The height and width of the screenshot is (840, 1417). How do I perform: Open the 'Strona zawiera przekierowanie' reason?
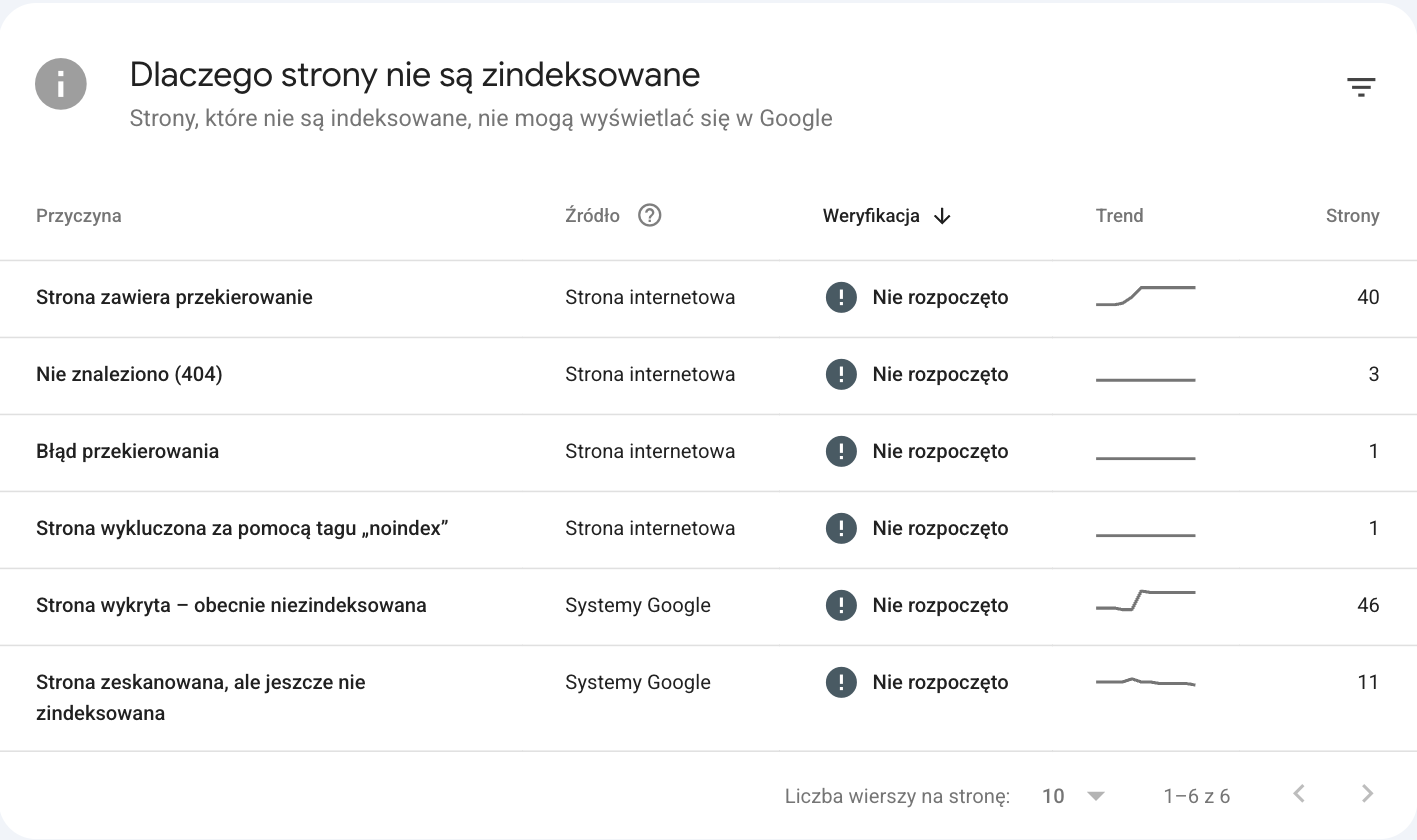pyautogui.click(x=174, y=297)
